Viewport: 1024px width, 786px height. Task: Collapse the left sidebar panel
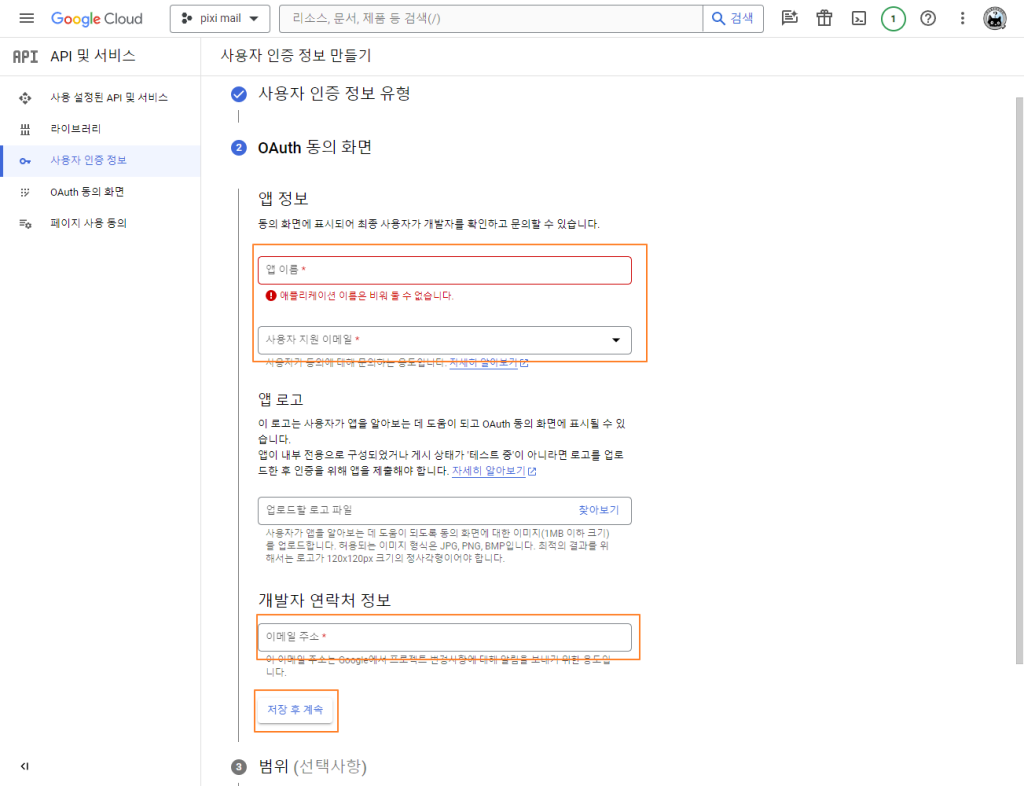point(25,766)
